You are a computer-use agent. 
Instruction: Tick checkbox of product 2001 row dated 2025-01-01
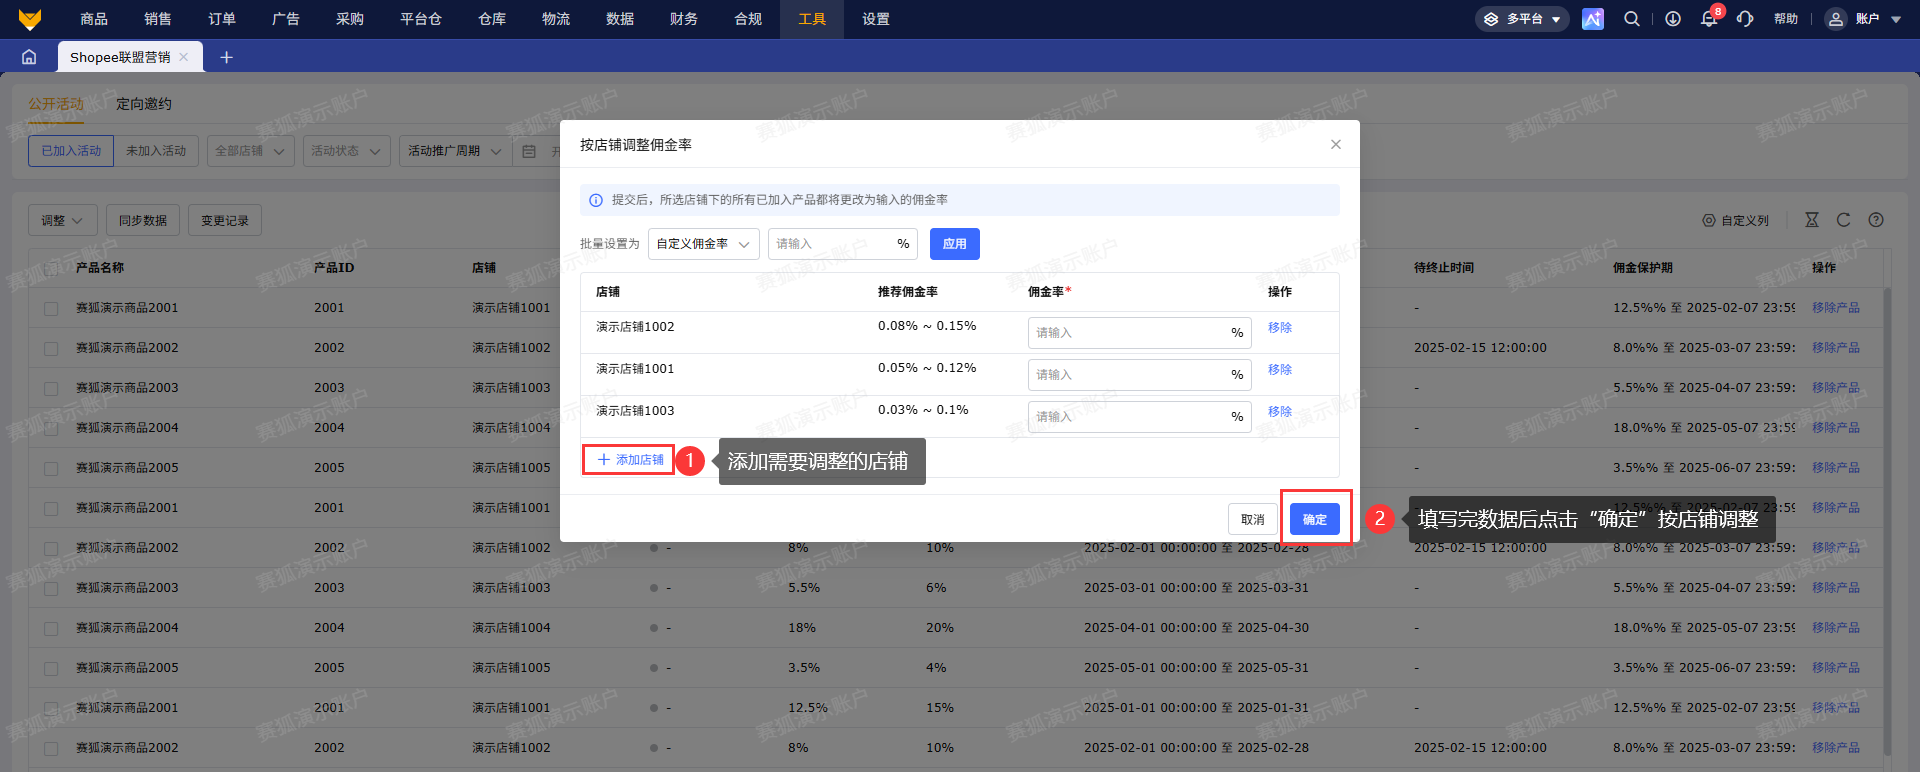(51, 708)
